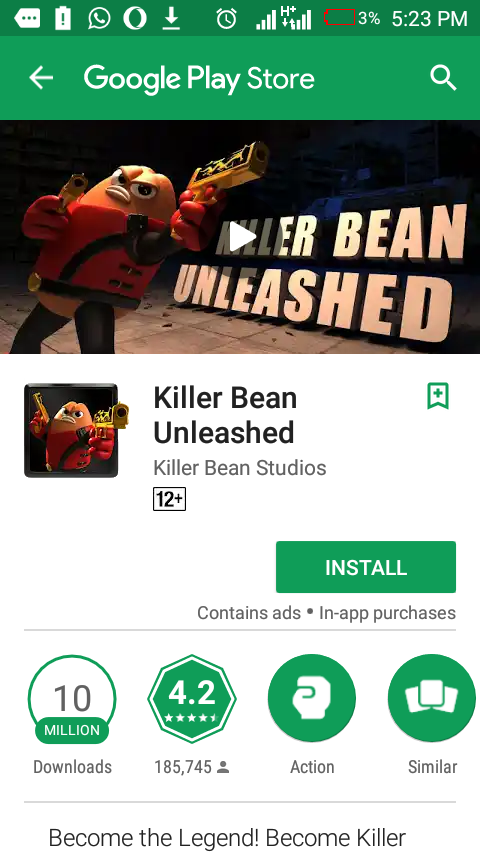Add app to wishlist bookmark icon
480x854 pixels.
(438, 396)
